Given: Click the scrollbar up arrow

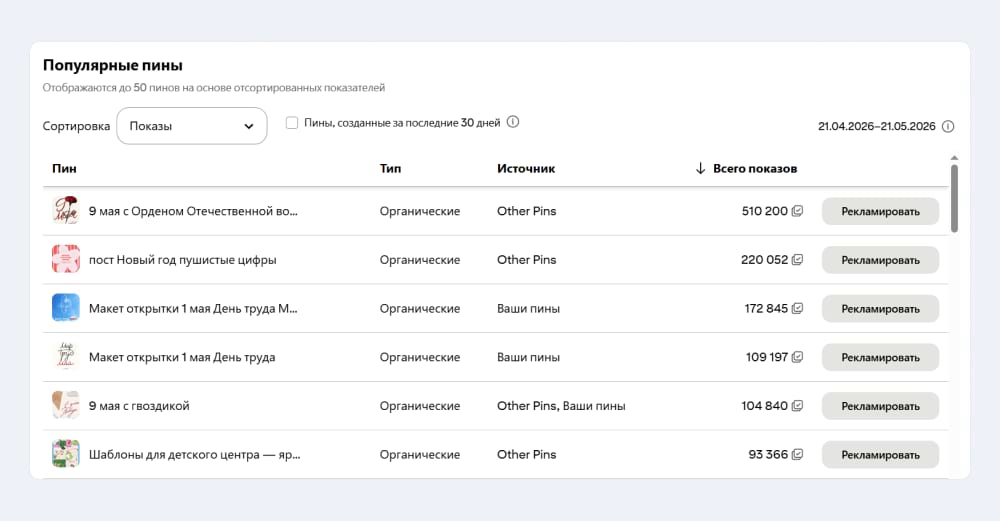Looking at the screenshot, I should 954,158.
